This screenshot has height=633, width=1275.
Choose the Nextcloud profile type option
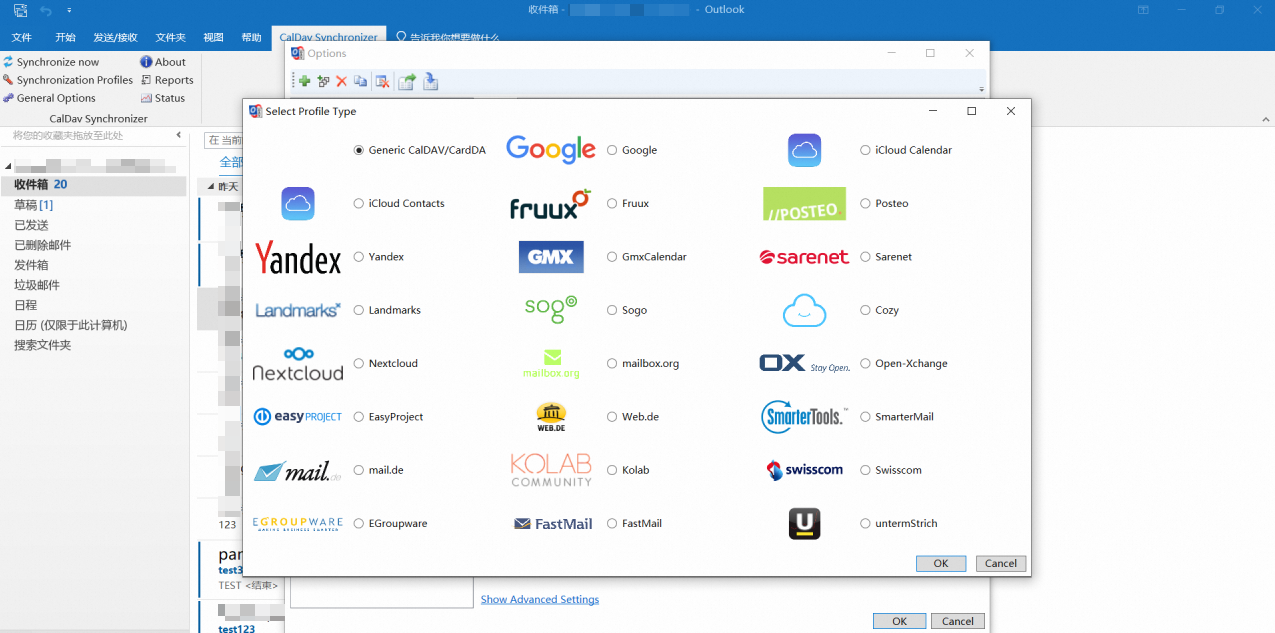[358, 364]
